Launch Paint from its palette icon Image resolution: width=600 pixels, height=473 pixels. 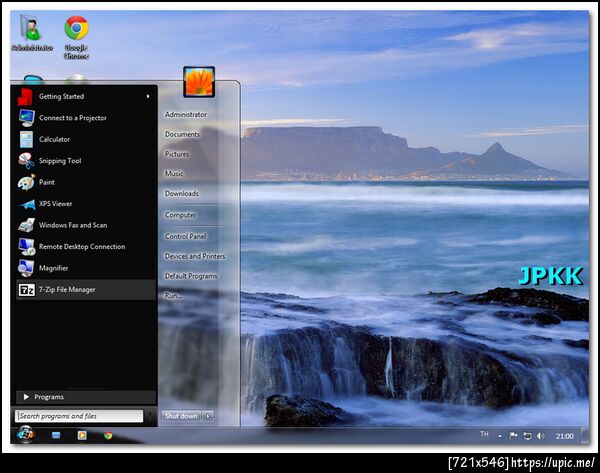click(26, 182)
